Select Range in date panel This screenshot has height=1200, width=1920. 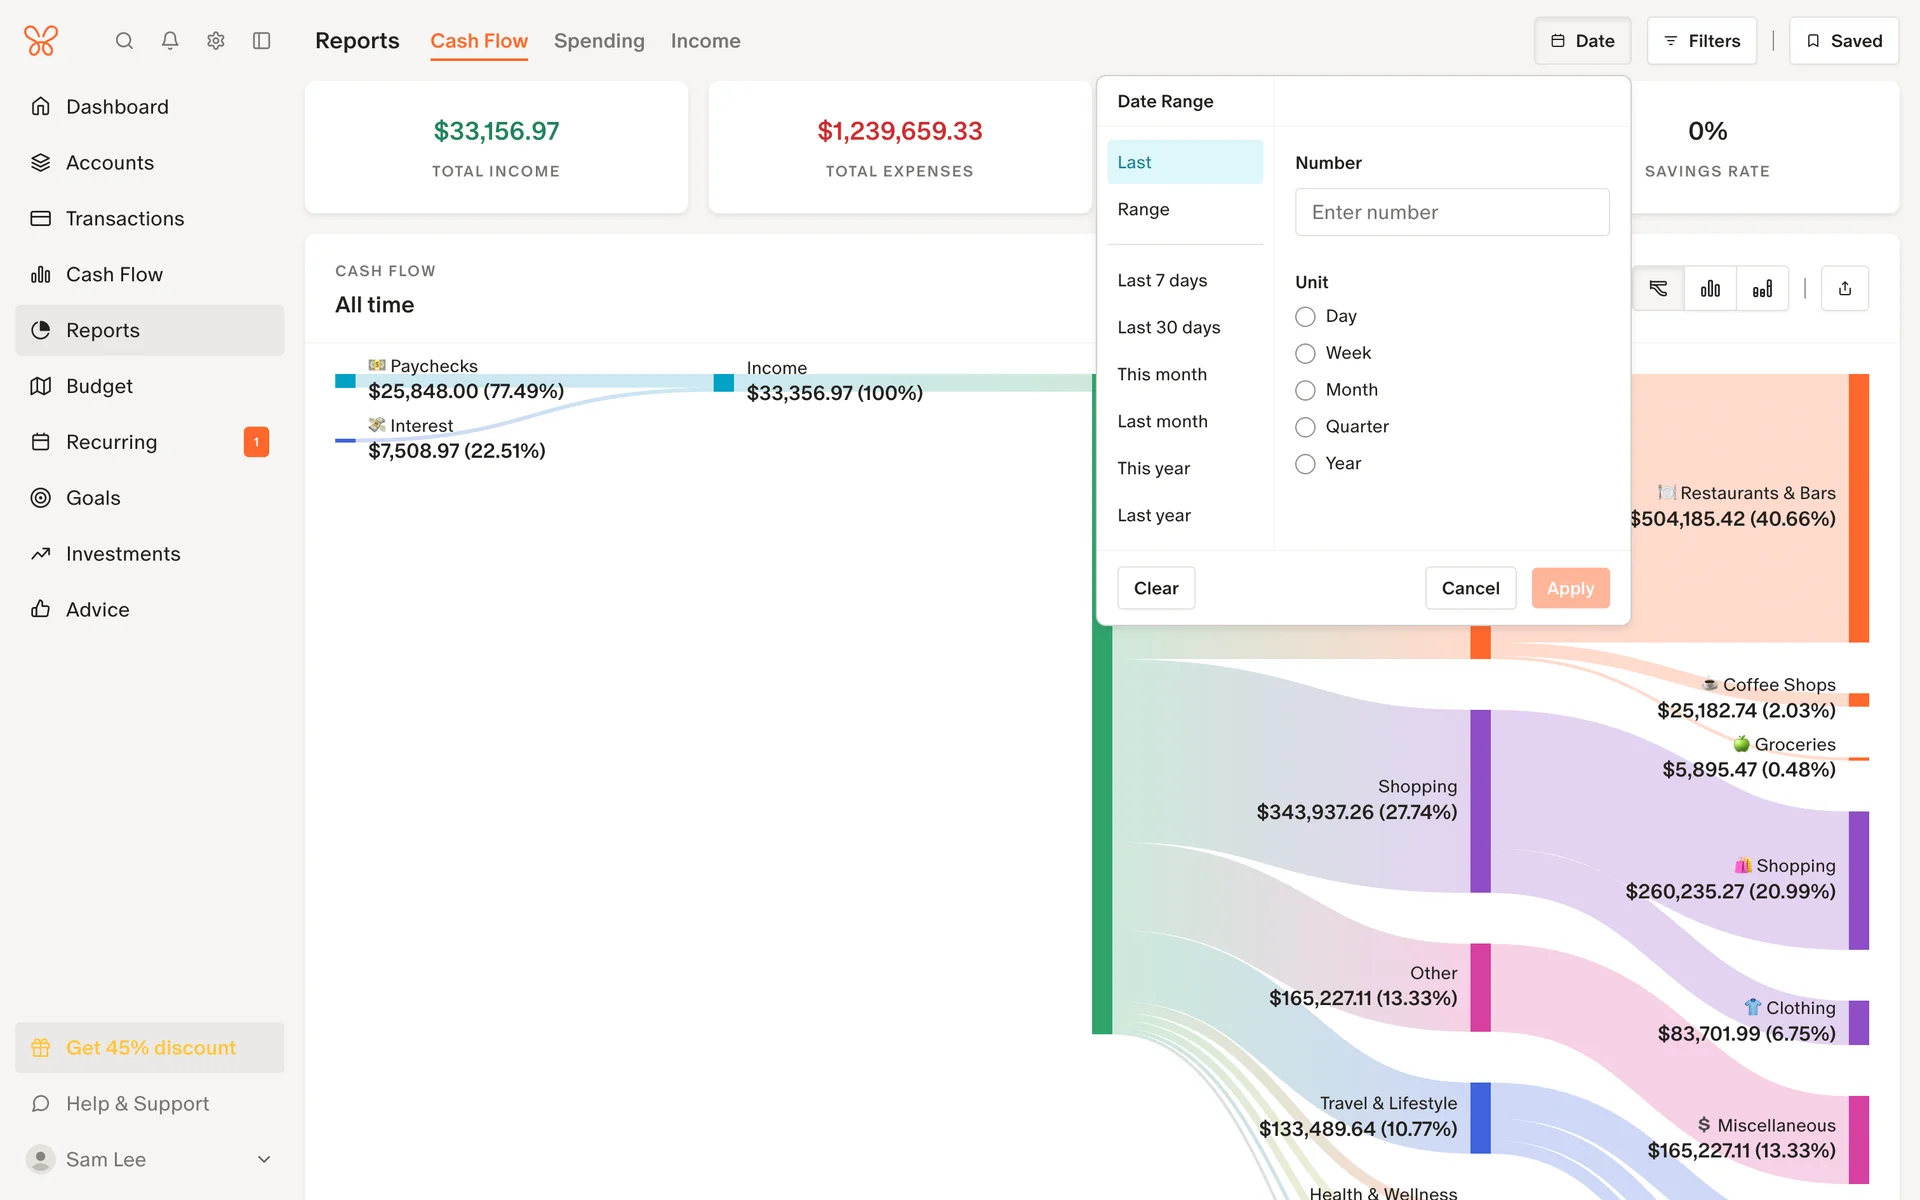(x=1144, y=209)
